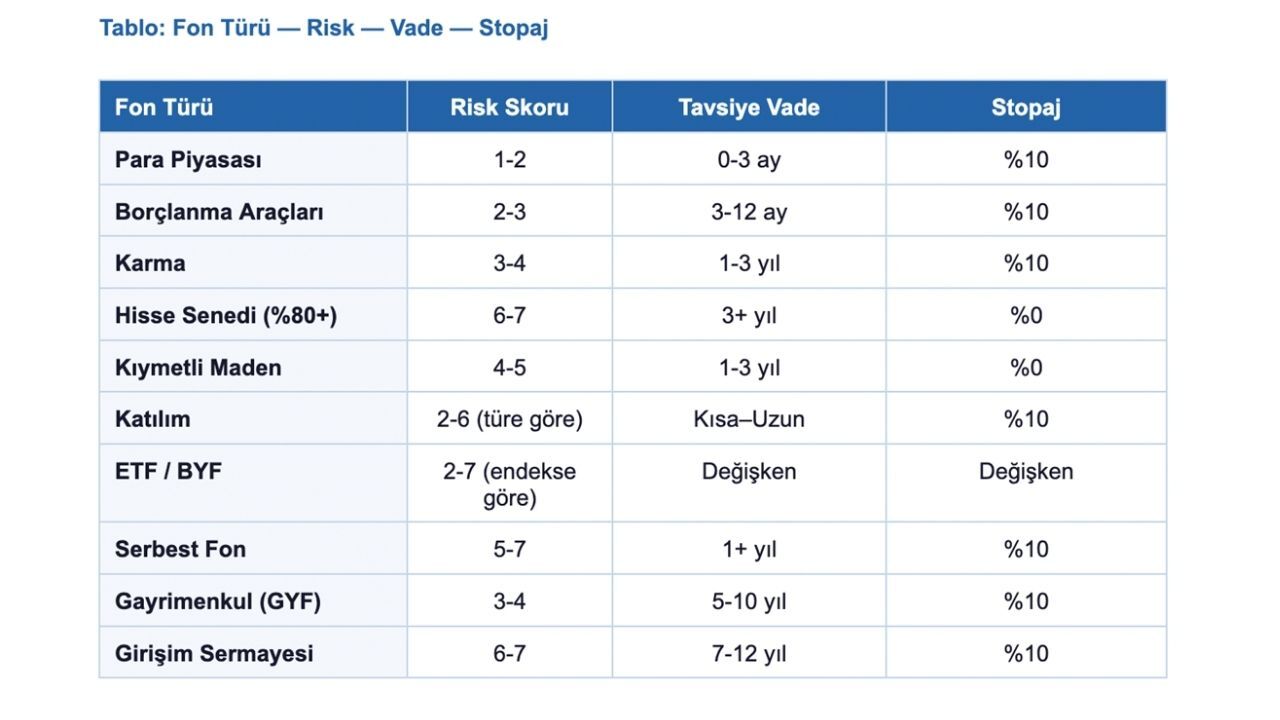Select the Gayrimenkul (GYF) row label
The image size is (1280, 720).
click(218, 602)
